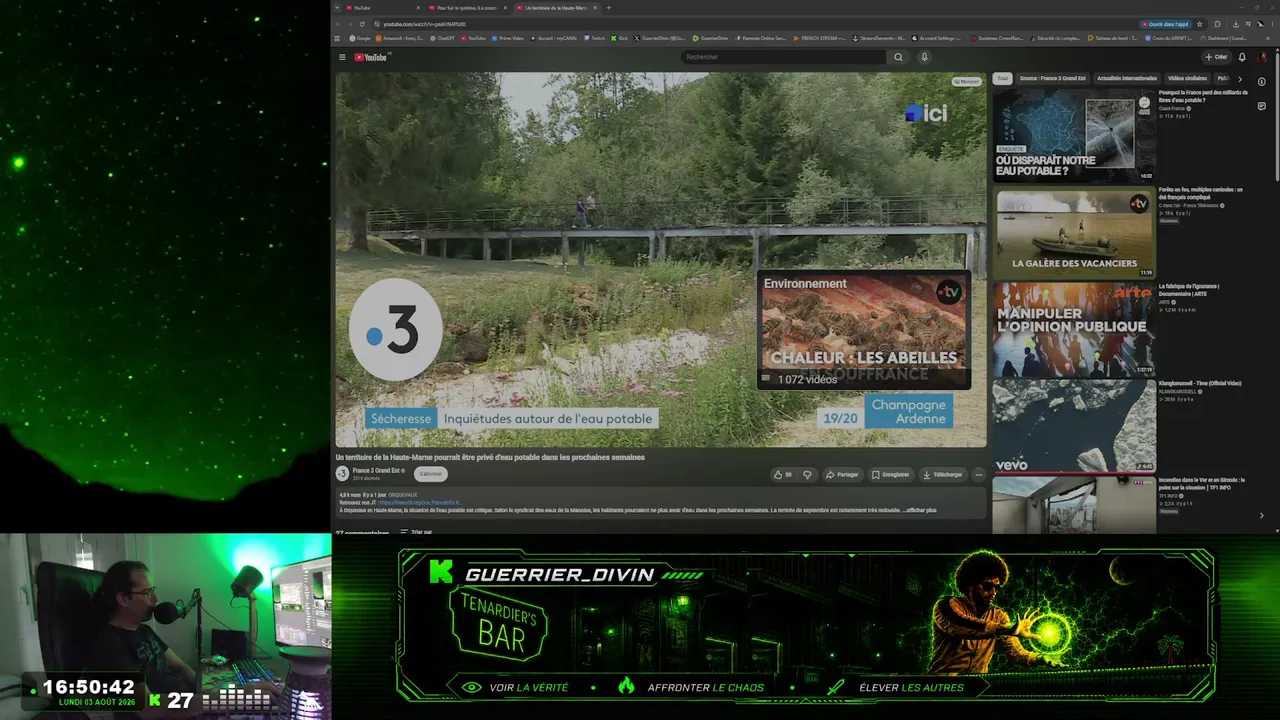Click the "Masquer" button on the video

point(966,82)
